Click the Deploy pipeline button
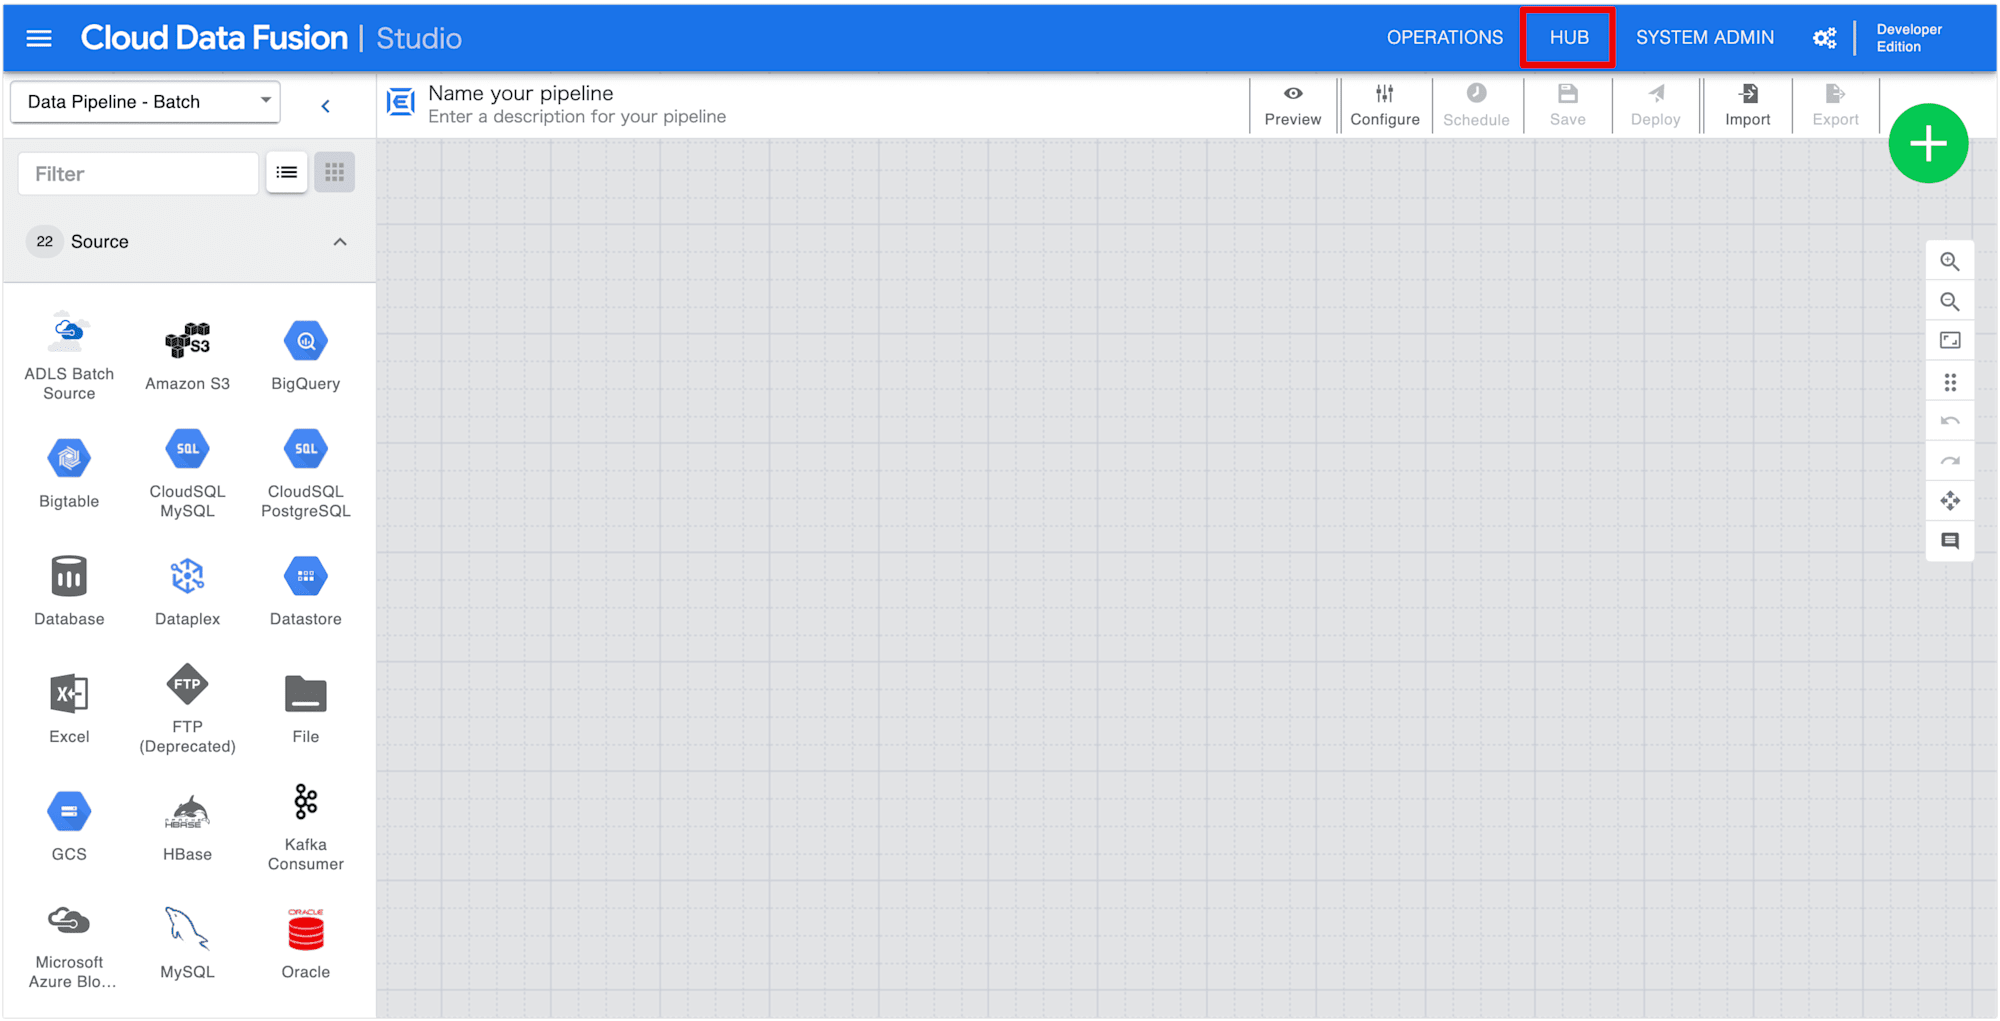 pyautogui.click(x=1655, y=105)
